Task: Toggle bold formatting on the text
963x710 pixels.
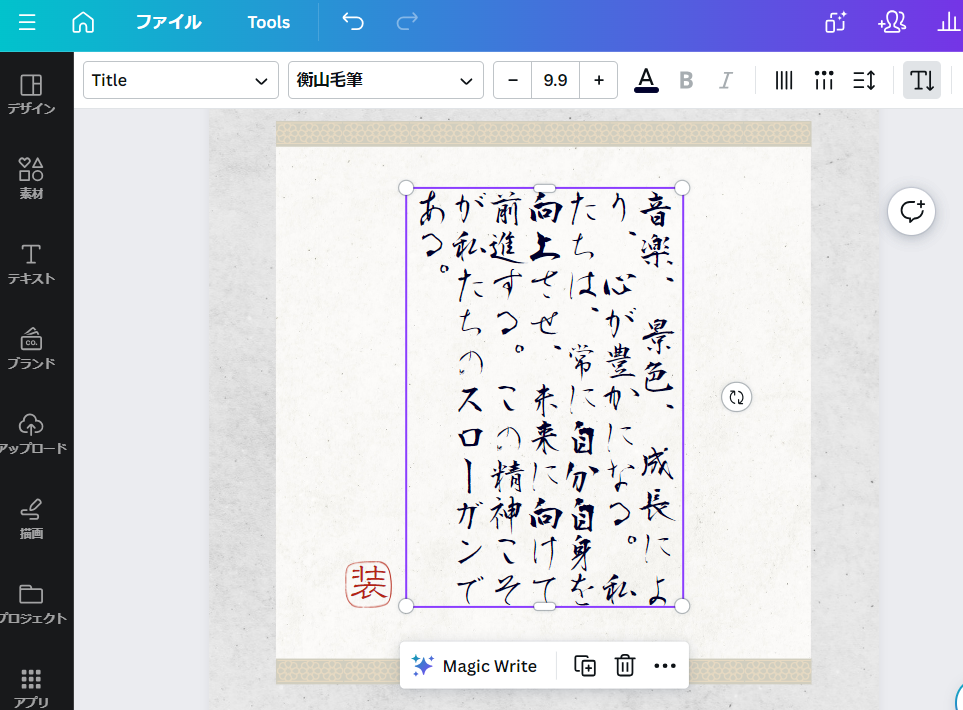Action: [x=686, y=80]
